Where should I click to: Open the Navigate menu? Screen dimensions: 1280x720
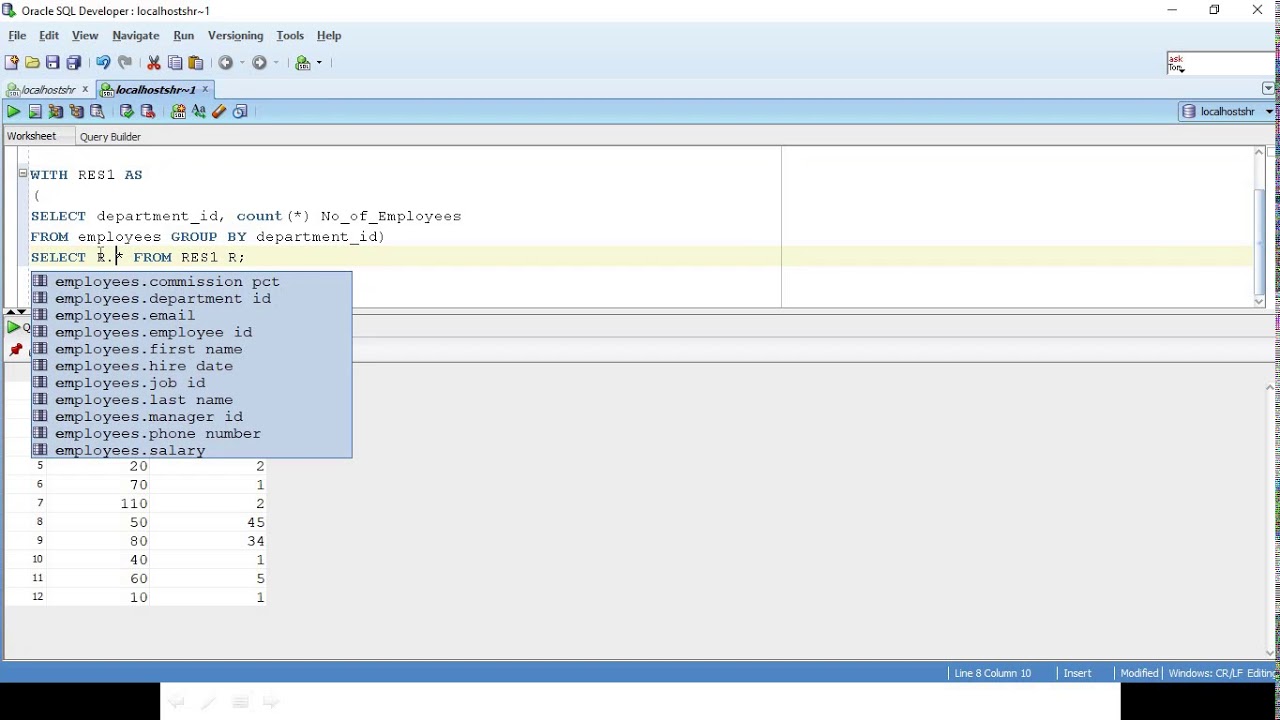click(136, 36)
